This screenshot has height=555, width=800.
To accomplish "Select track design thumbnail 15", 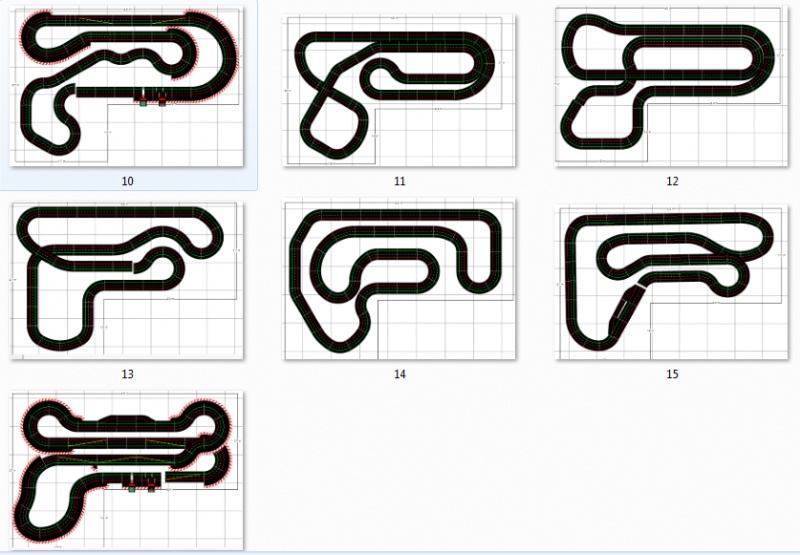I will [671, 282].
